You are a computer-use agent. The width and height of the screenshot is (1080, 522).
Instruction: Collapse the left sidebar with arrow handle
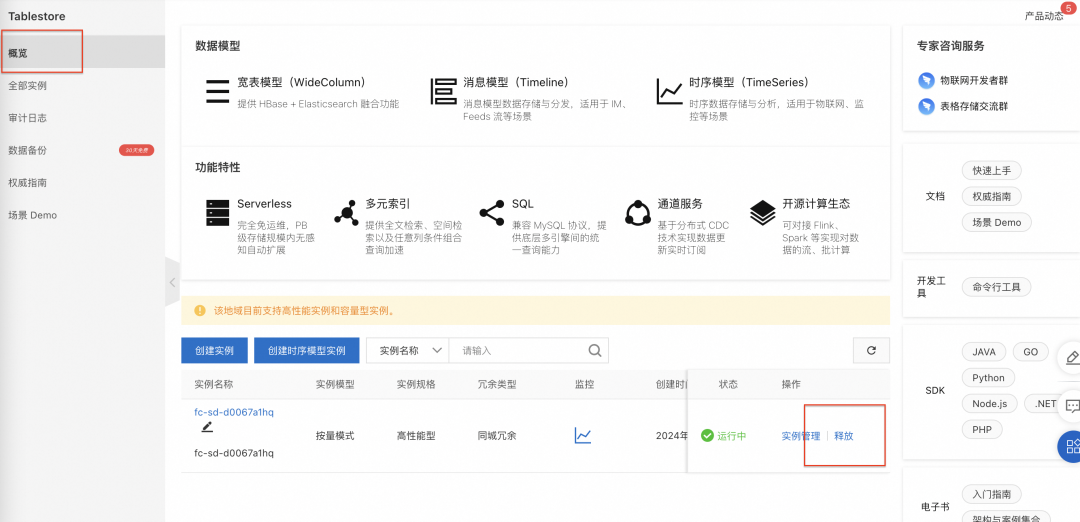pyautogui.click(x=172, y=282)
